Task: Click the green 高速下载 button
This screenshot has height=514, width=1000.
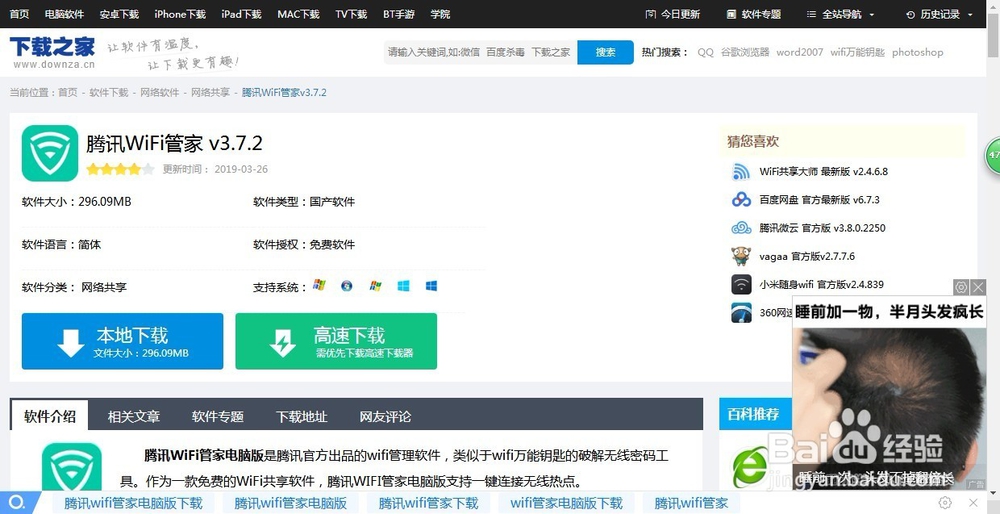Action: [x=336, y=341]
